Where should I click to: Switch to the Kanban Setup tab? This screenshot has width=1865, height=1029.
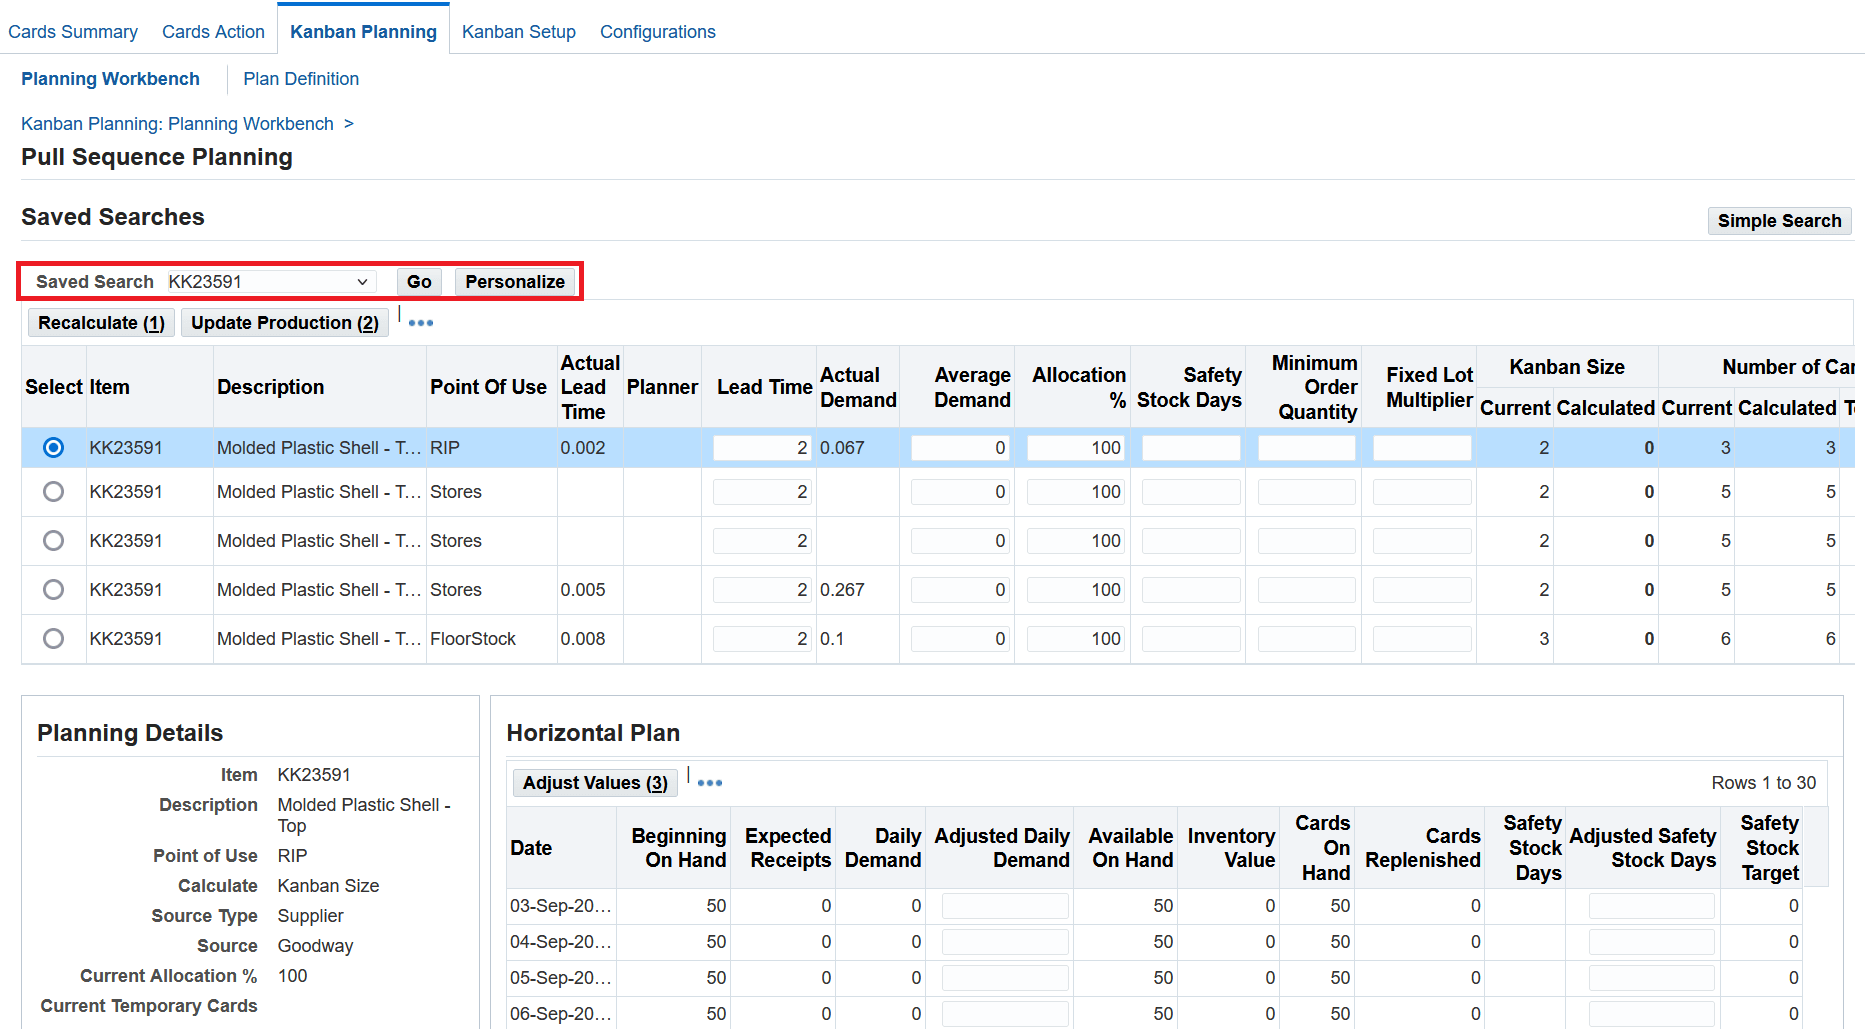click(518, 31)
